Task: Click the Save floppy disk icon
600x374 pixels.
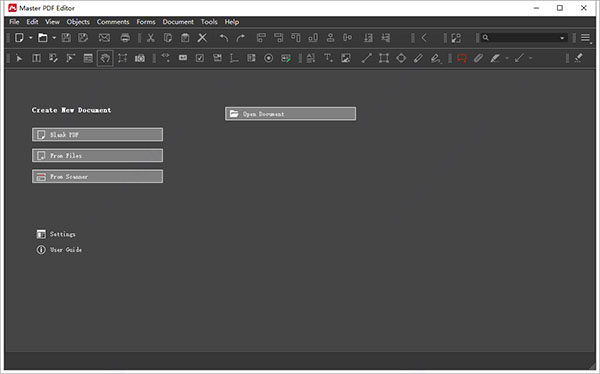Action: coord(66,38)
